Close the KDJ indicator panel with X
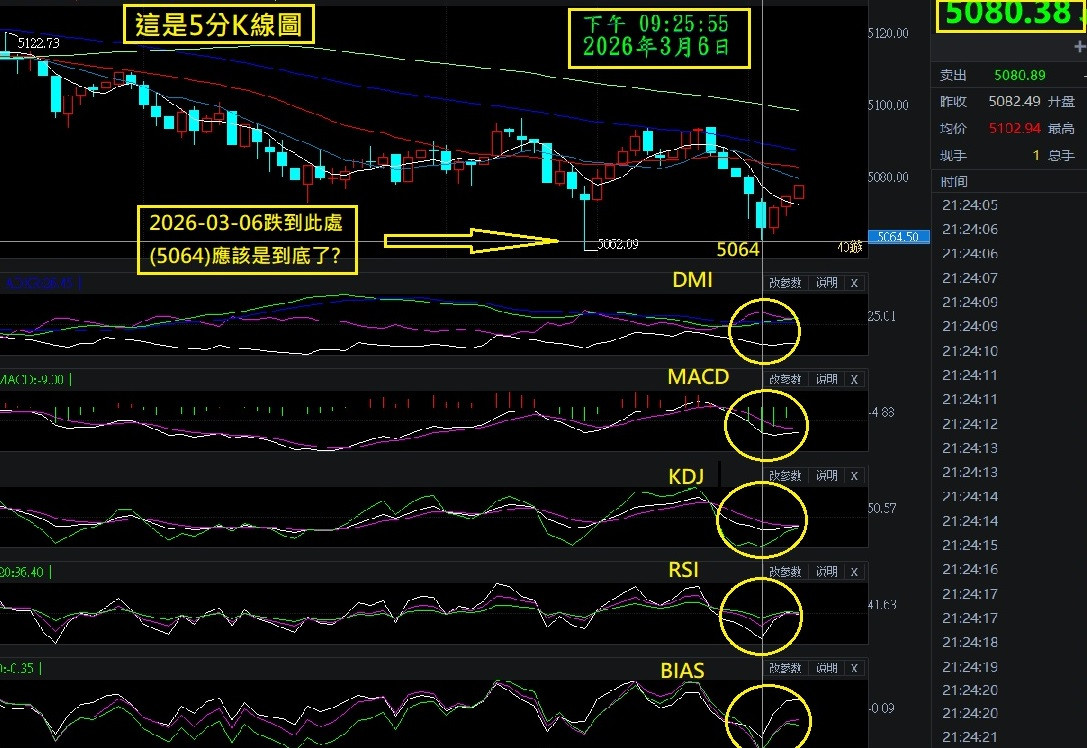 click(854, 476)
